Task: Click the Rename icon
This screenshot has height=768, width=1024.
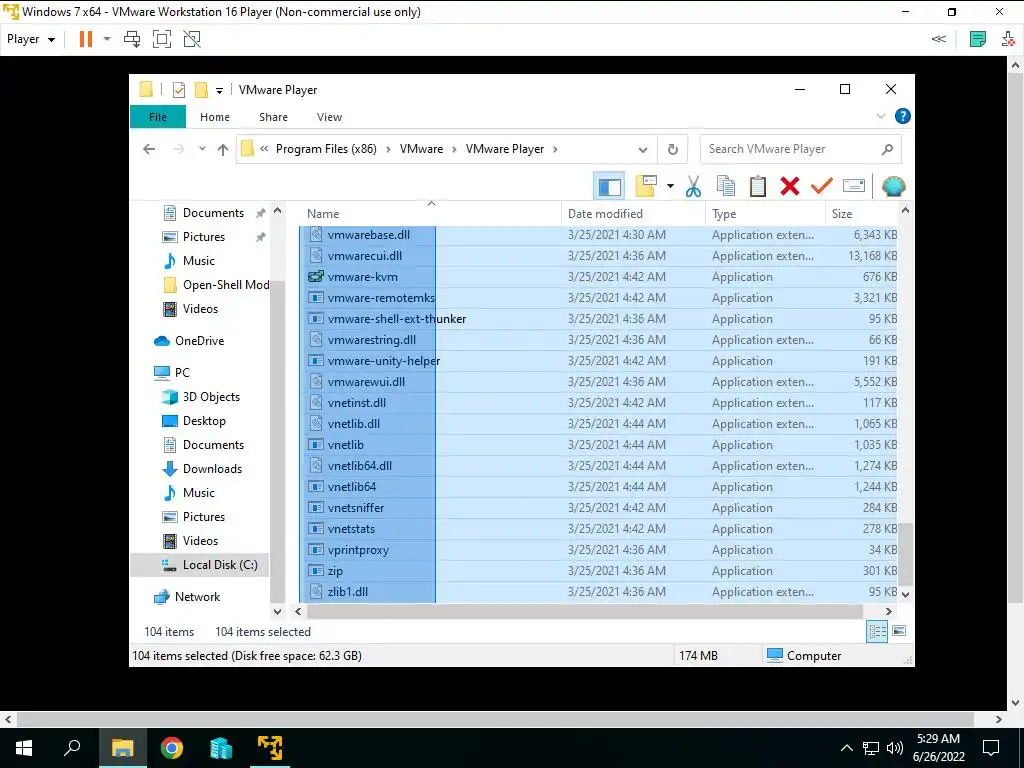Action: 854,187
